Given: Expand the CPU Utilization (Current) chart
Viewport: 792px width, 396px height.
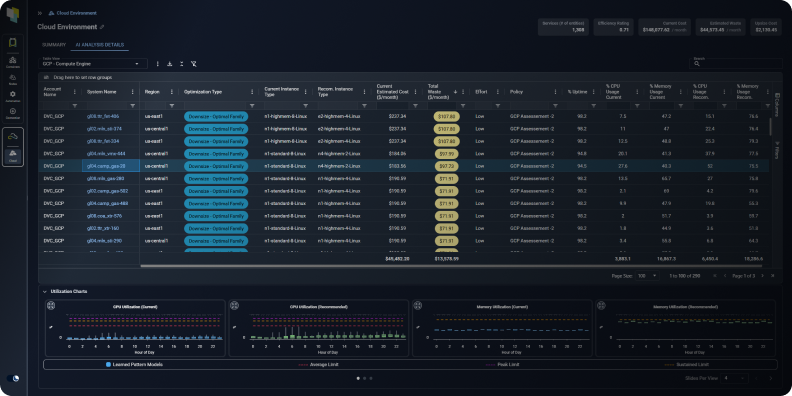Looking at the screenshot, I should tap(51, 305).
